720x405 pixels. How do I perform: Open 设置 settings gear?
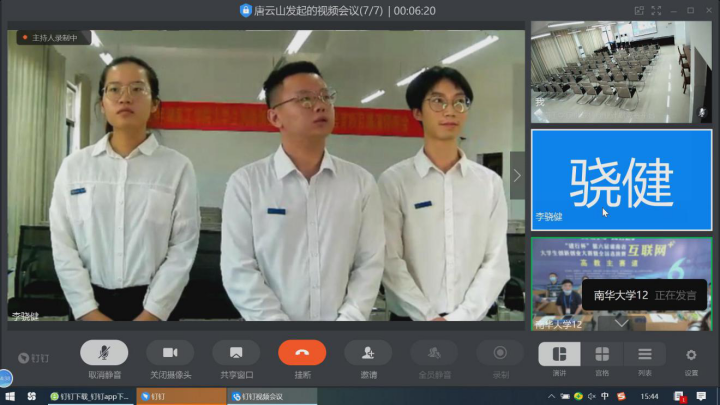coord(691,356)
